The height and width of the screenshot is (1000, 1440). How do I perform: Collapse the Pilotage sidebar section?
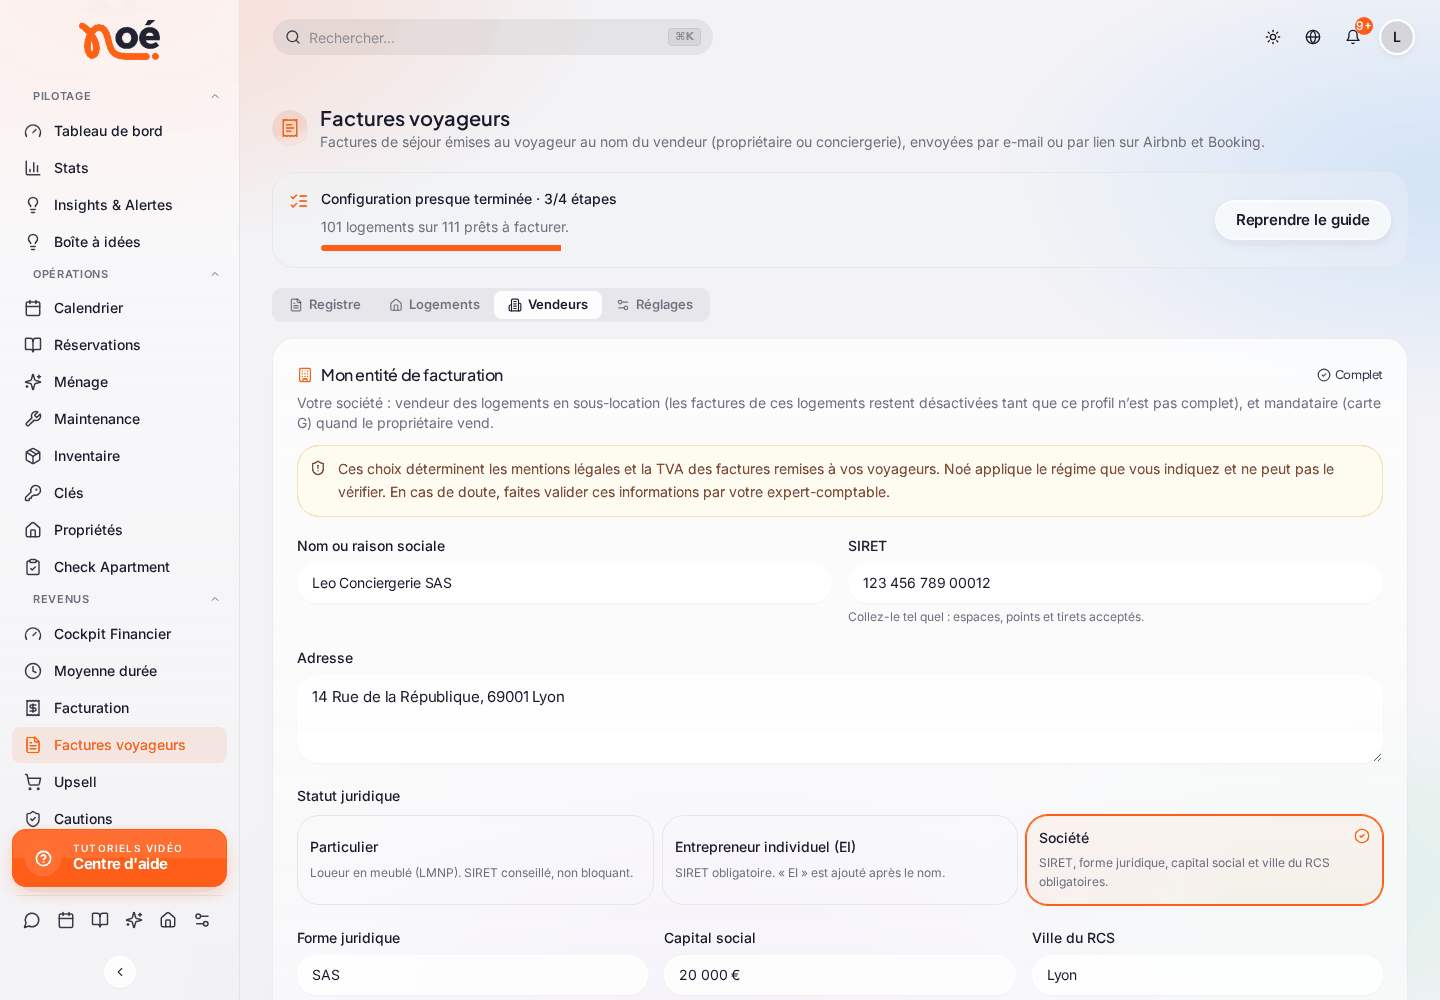point(215,96)
